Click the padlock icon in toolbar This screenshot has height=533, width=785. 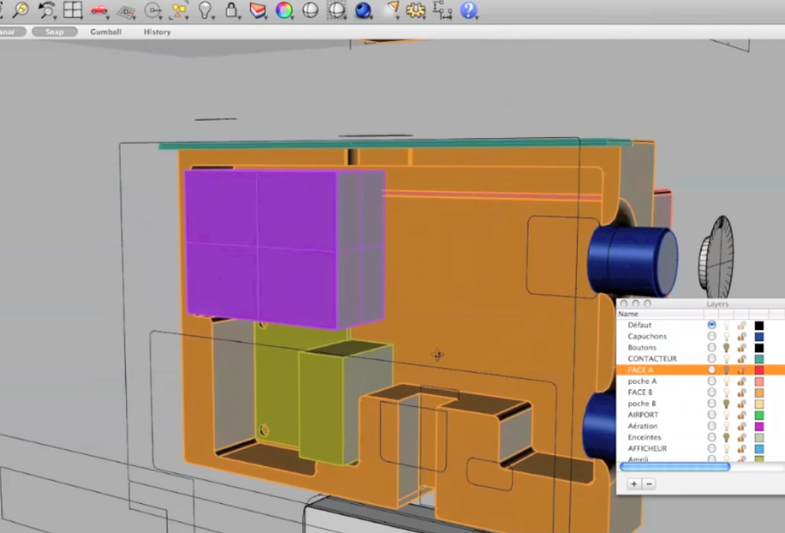(x=231, y=11)
